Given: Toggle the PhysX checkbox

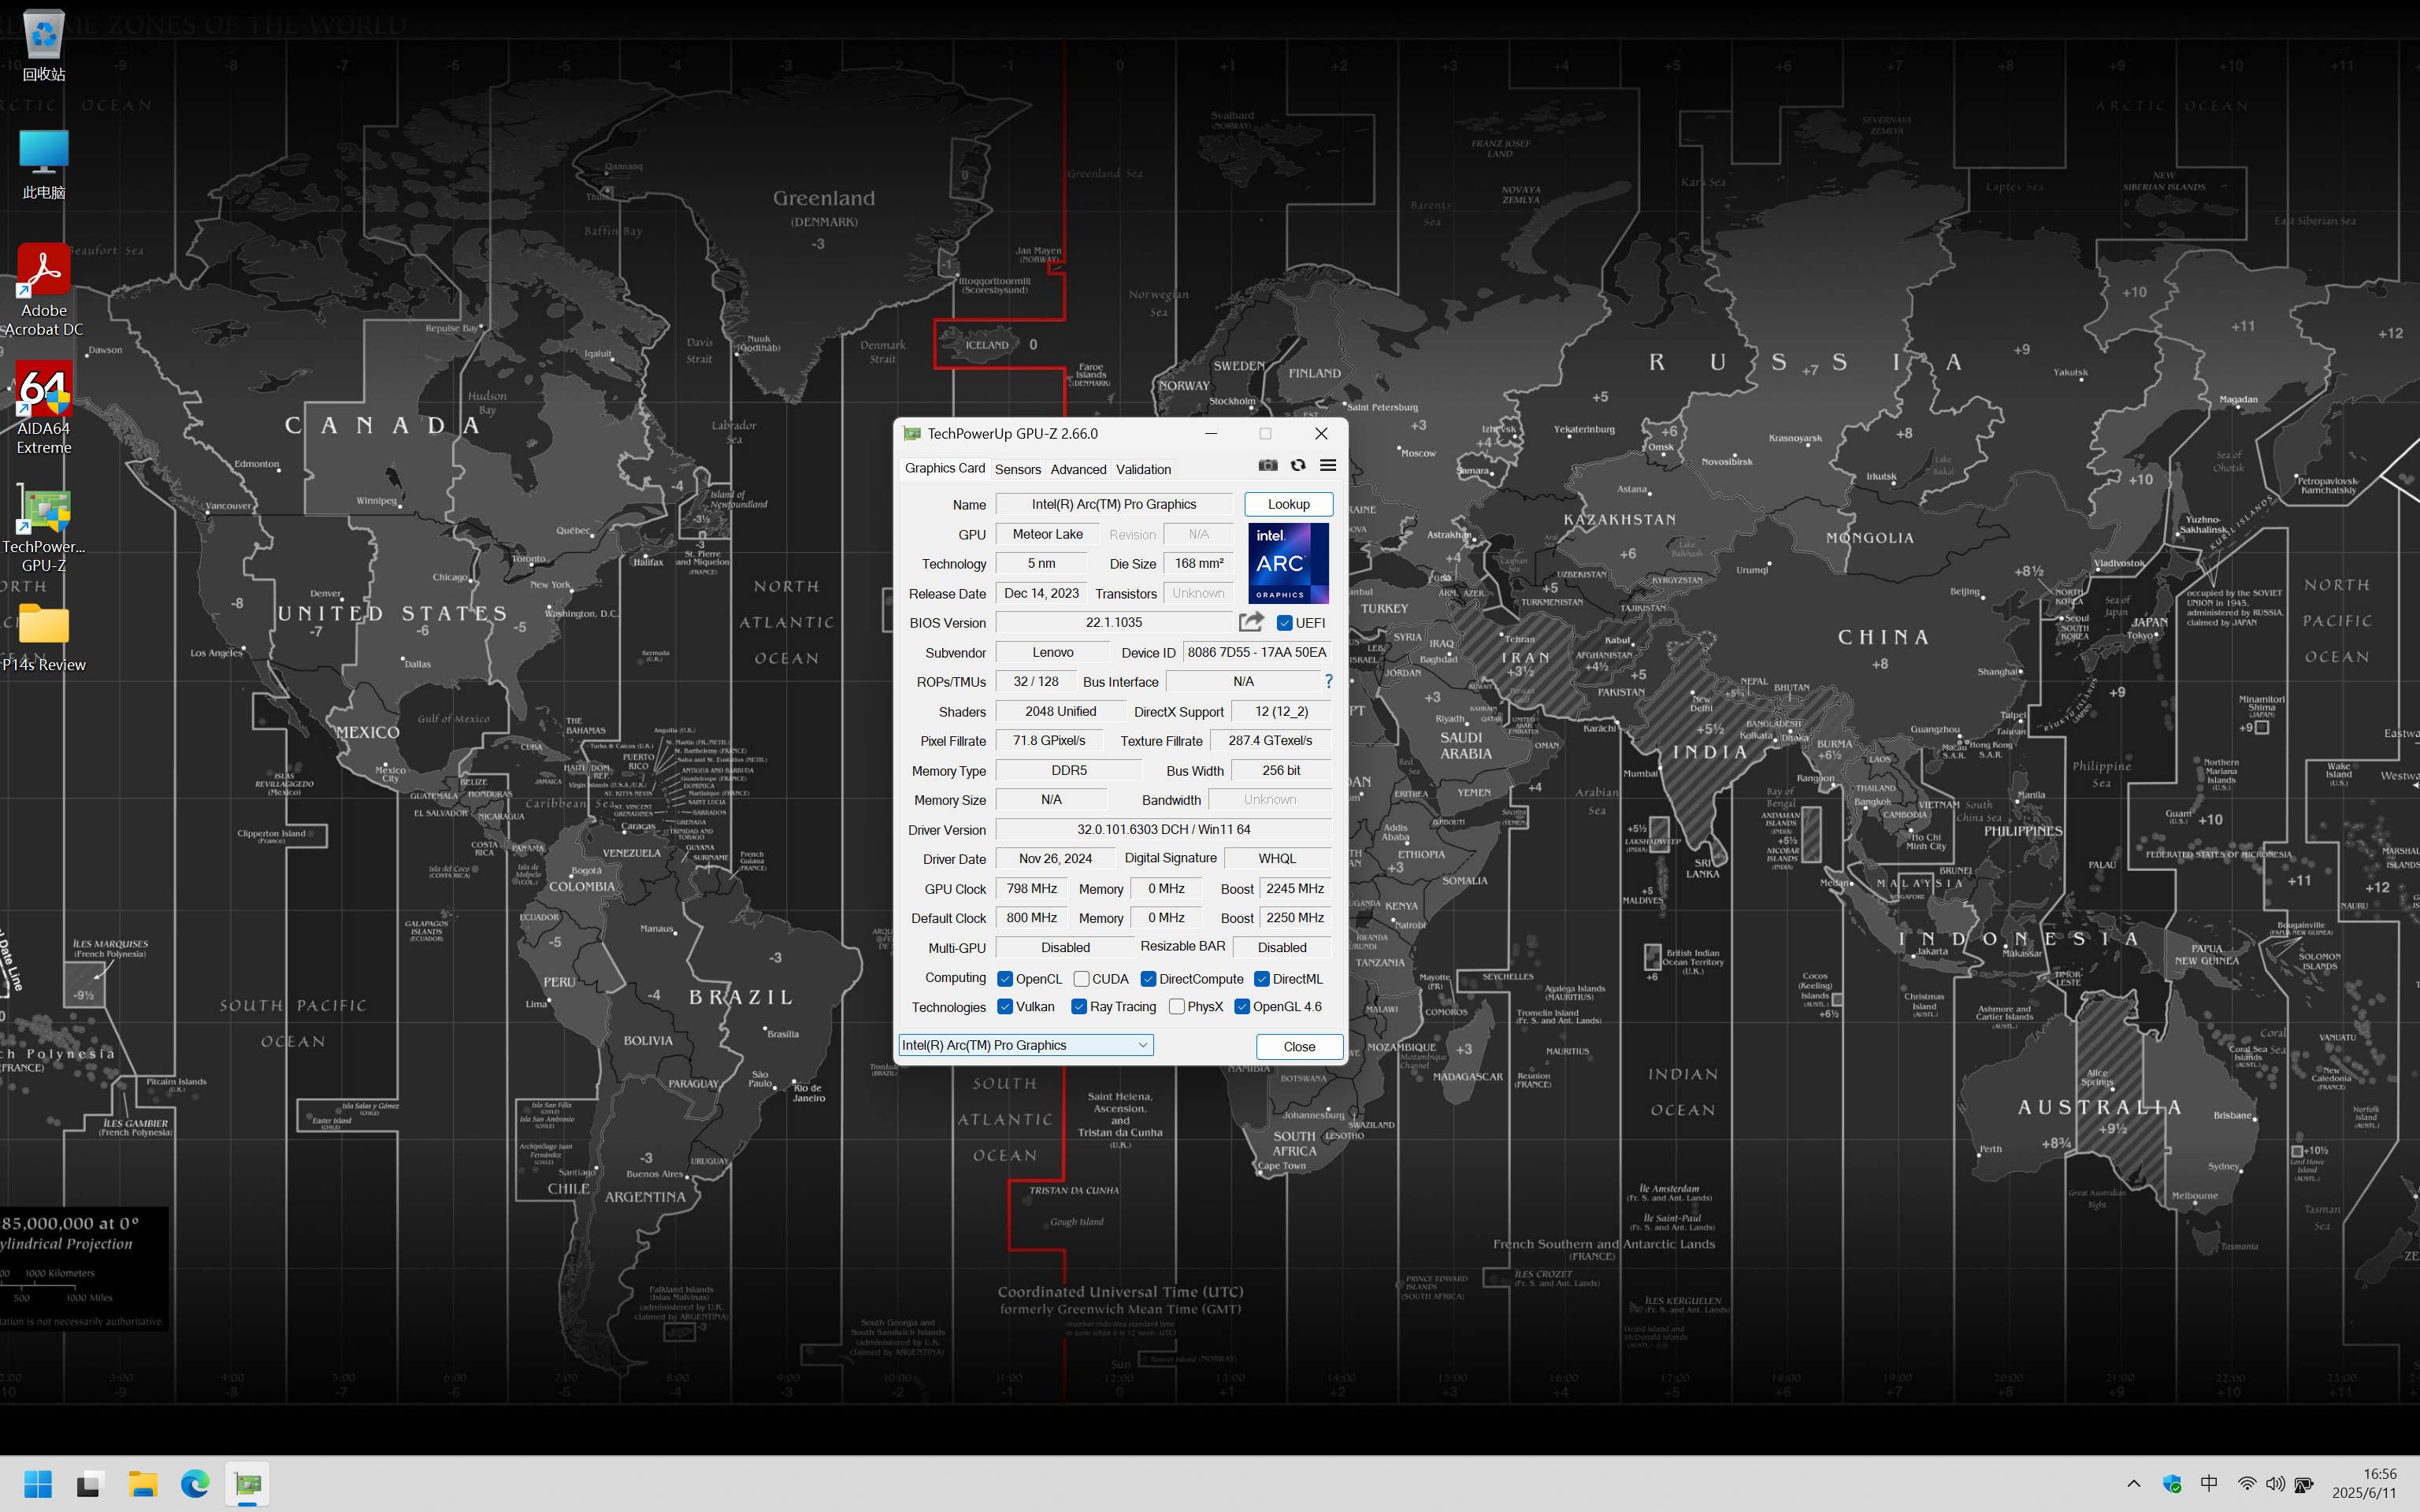Looking at the screenshot, I should [1177, 1007].
